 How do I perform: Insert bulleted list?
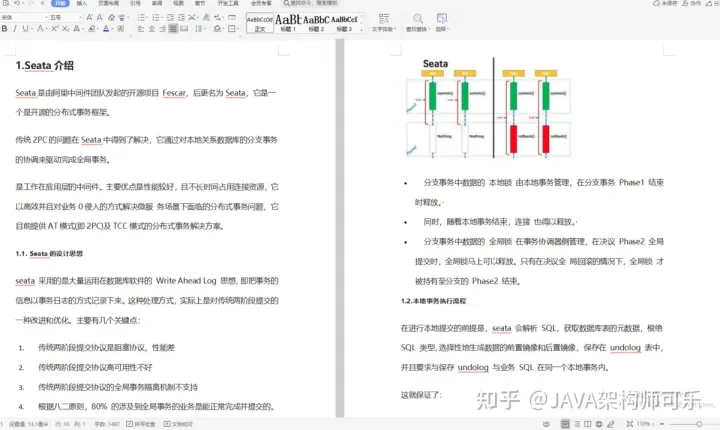(141, 17)
